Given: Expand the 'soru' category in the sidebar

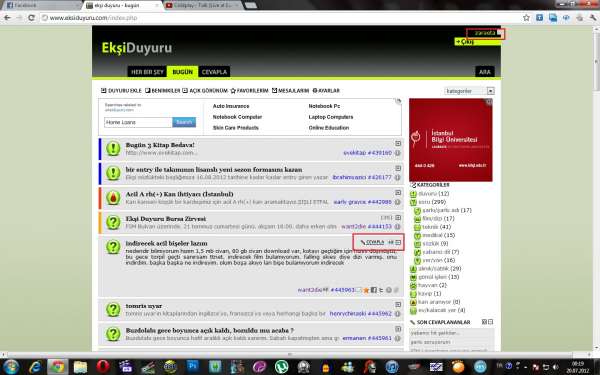Looking at the screenshot, I should point(413,202).
